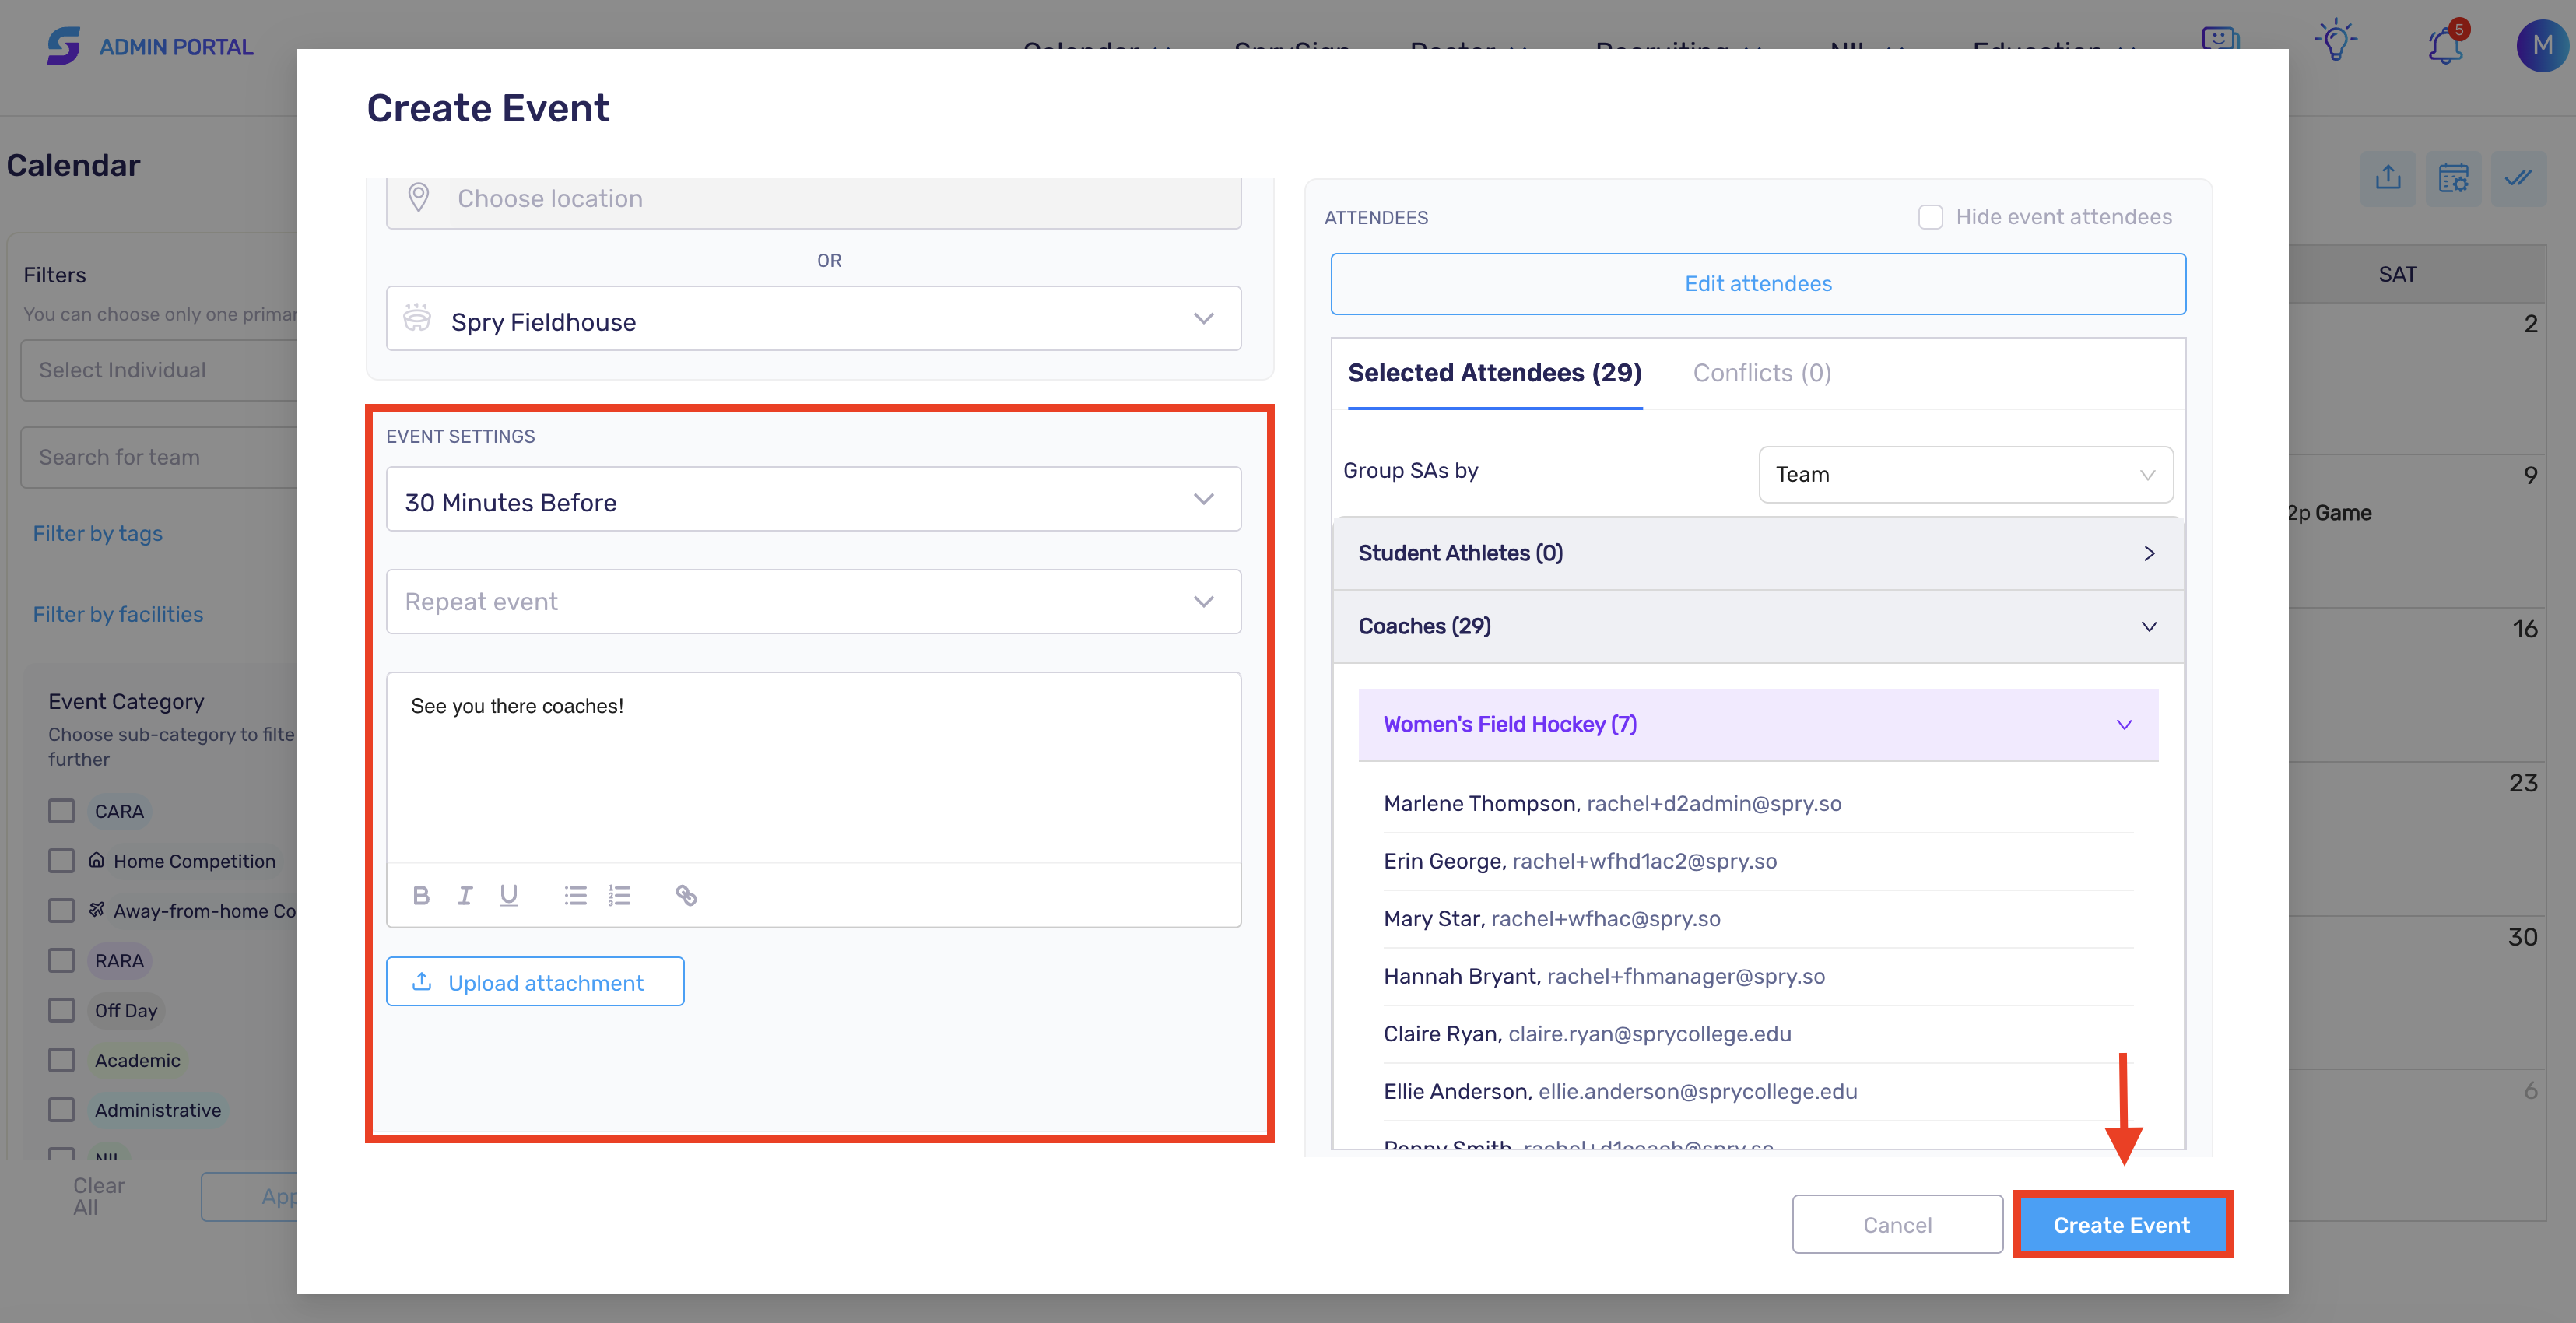Open the chat feedback icon in the header
This screenshot has width=2576, height=1323.
[2220, 43]
